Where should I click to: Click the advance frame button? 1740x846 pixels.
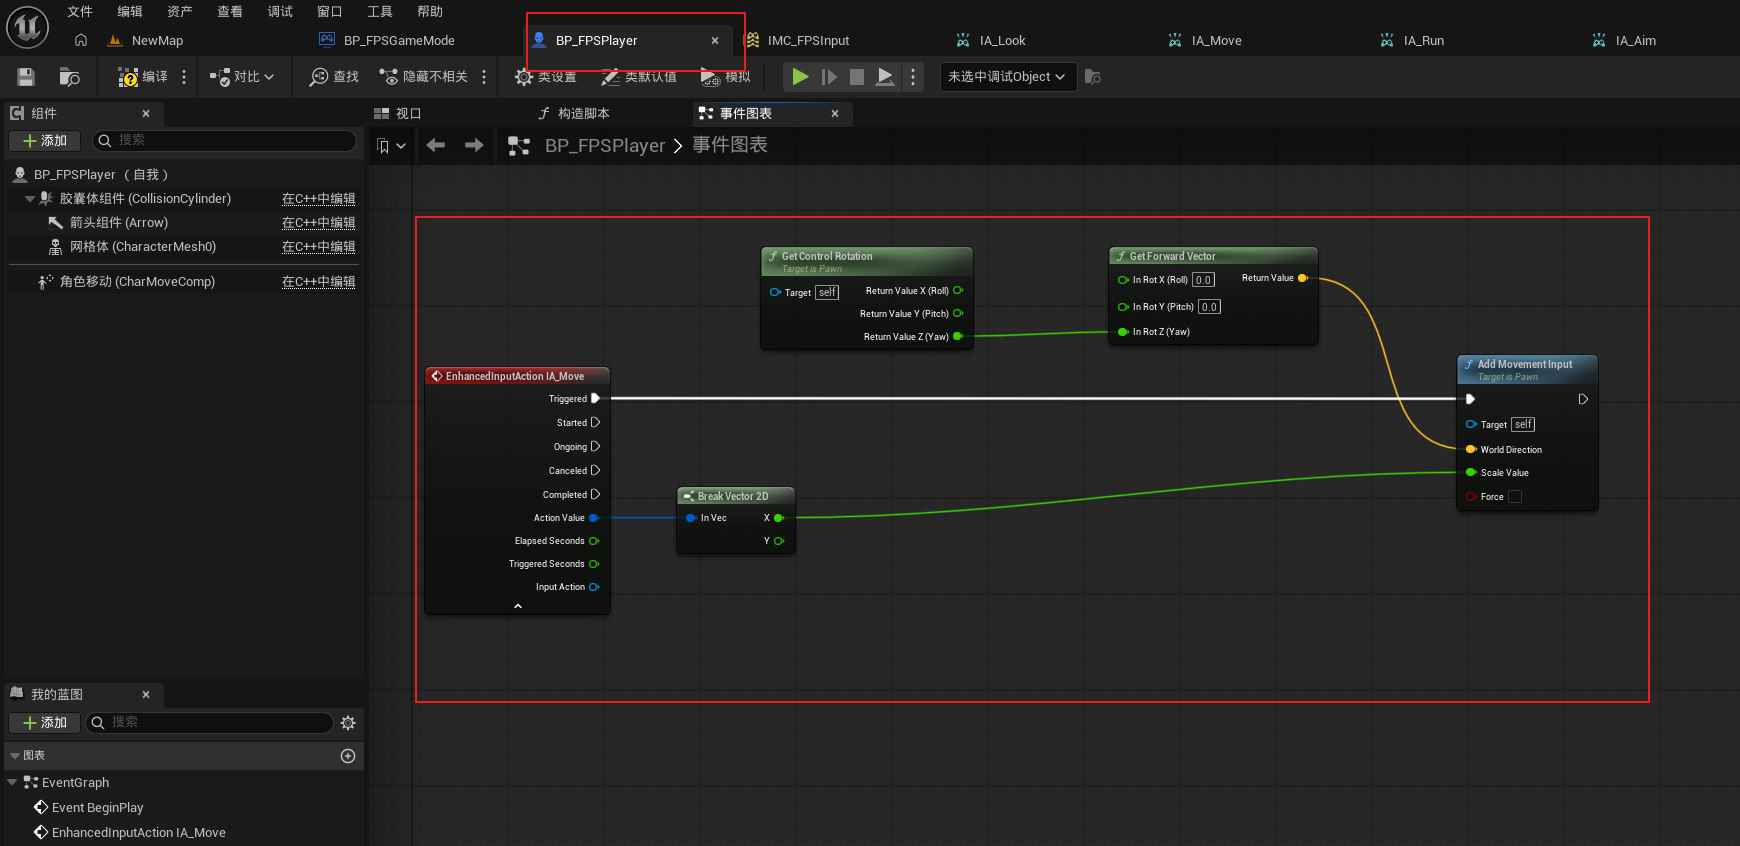click(829, 77)
